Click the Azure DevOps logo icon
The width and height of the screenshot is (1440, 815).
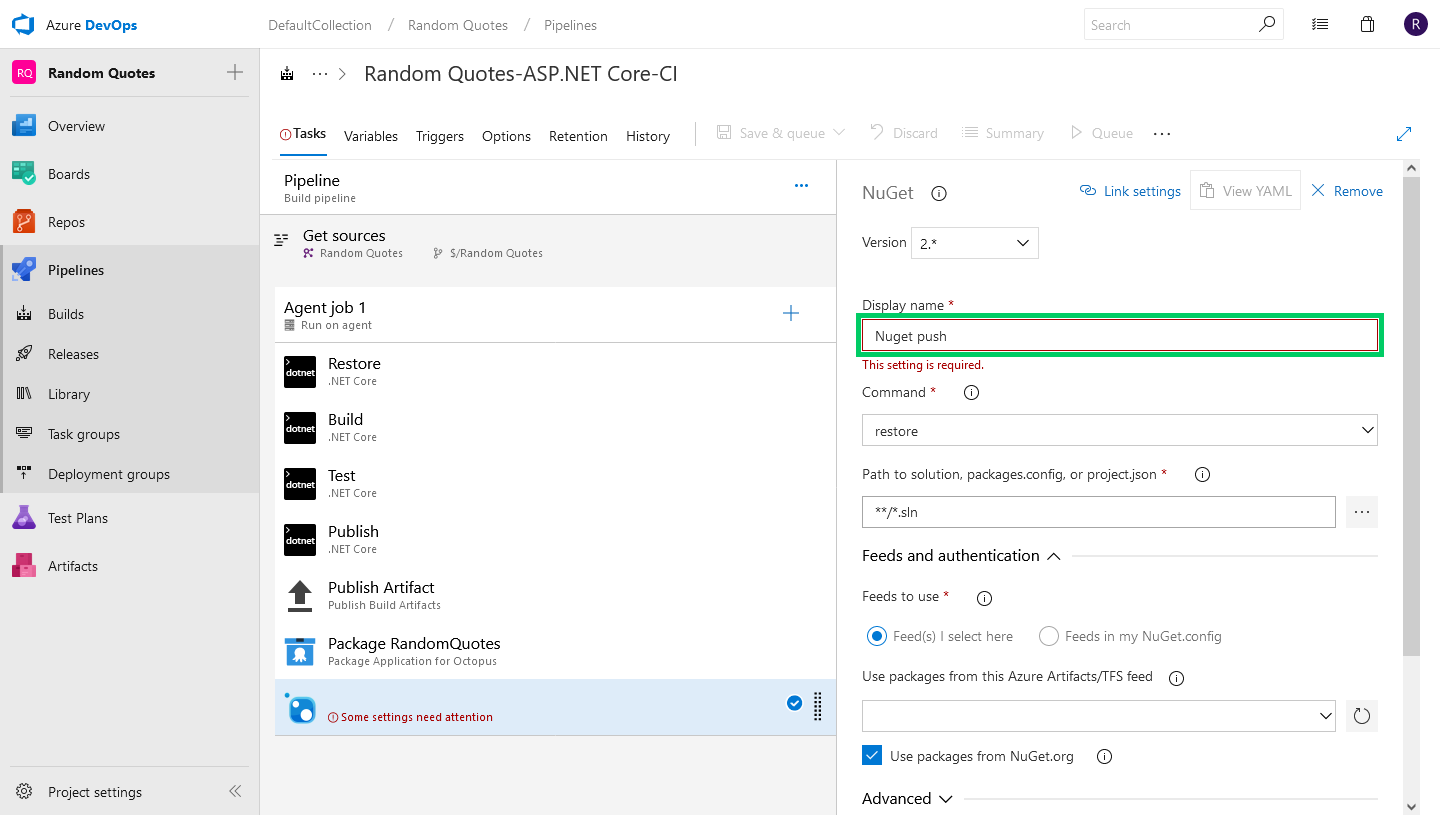[24, 25]
